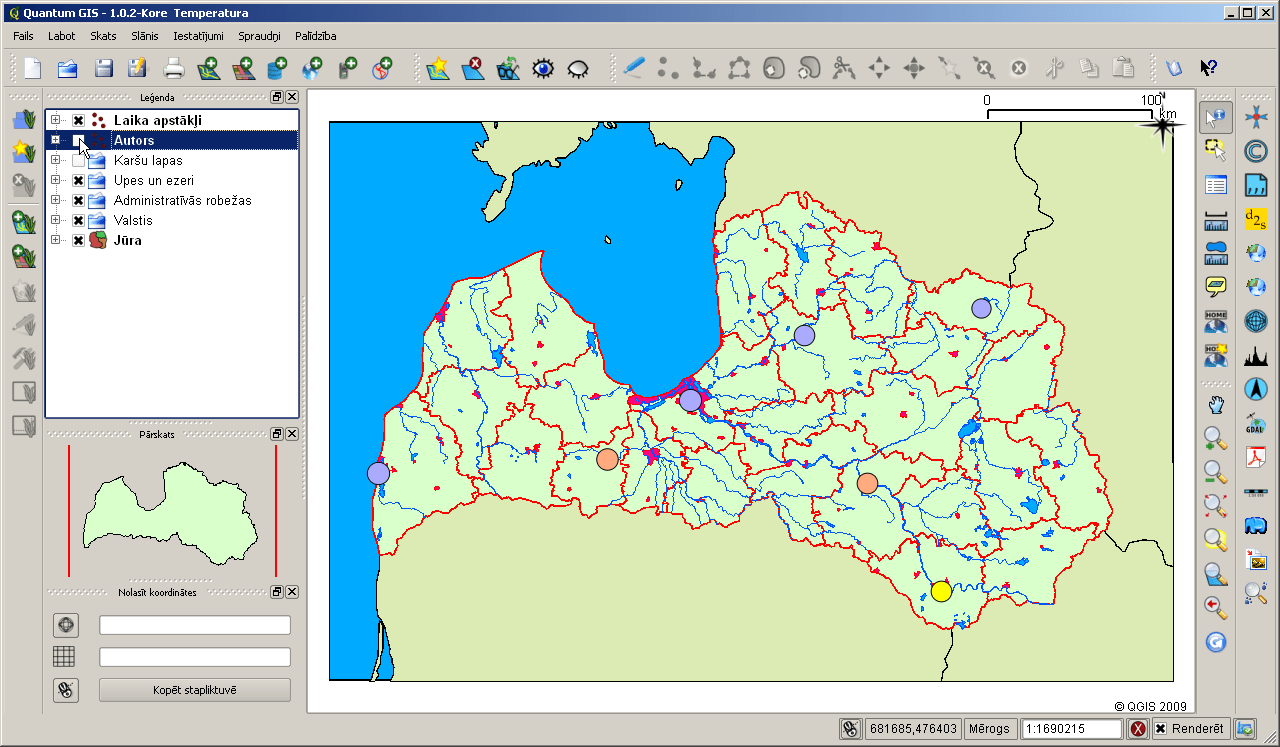Open the attribute table icon

coord(1216,185)
